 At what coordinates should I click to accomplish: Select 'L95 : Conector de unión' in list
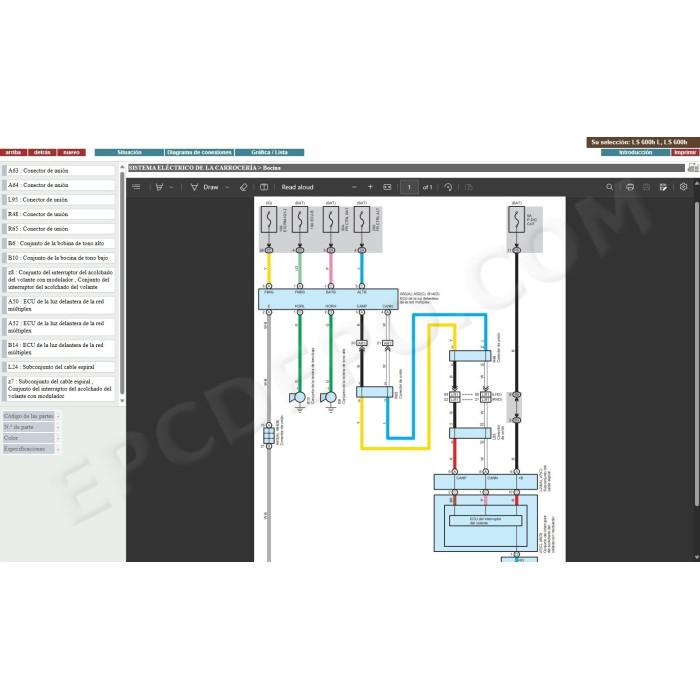(60, 200)
